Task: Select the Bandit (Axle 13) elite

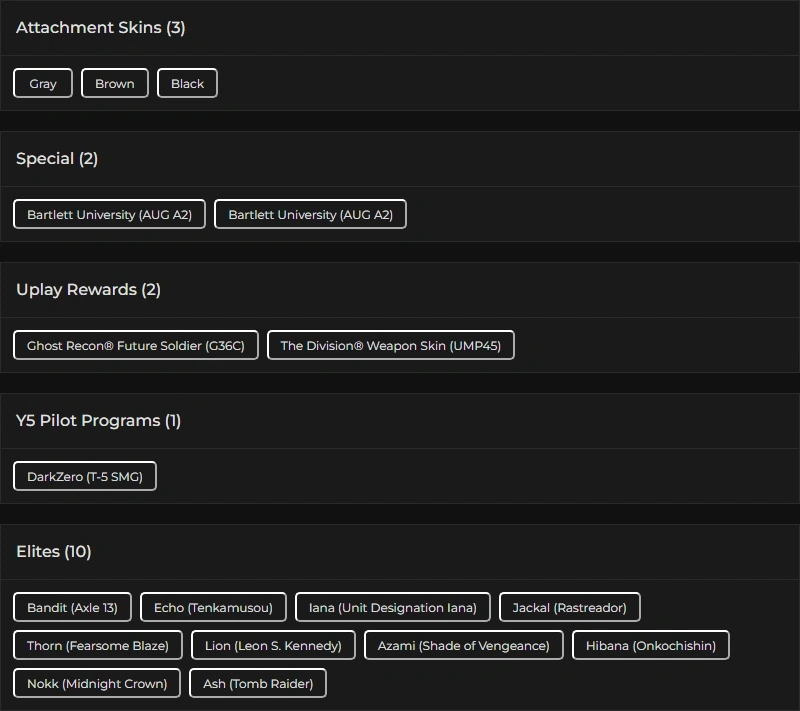Action: click(72, 607)
